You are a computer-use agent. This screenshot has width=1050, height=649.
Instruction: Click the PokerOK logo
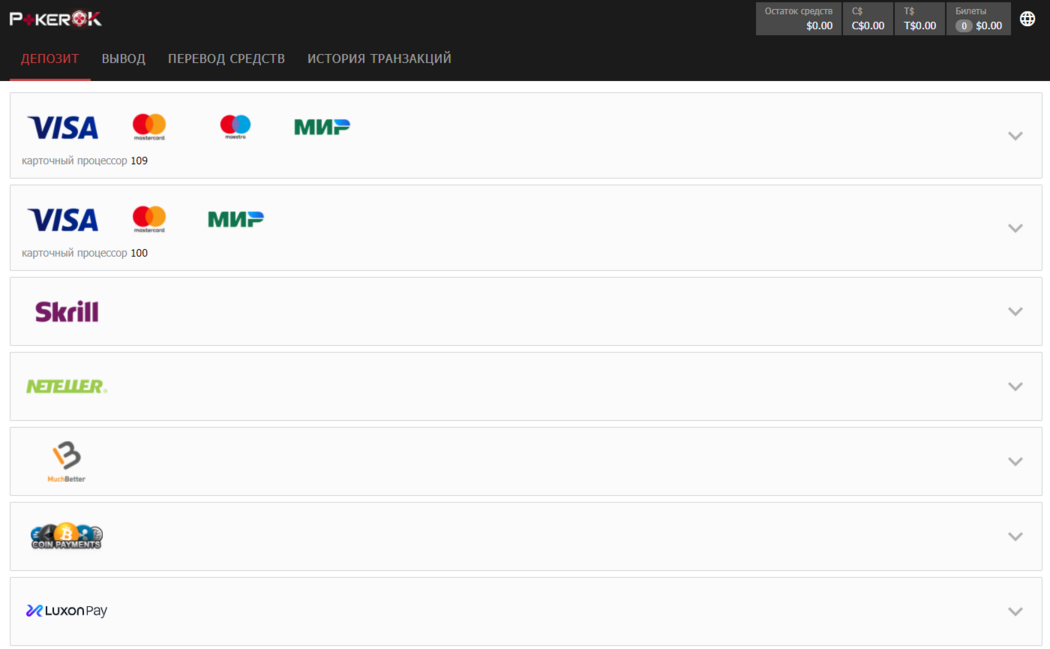[x=56, y=19]
